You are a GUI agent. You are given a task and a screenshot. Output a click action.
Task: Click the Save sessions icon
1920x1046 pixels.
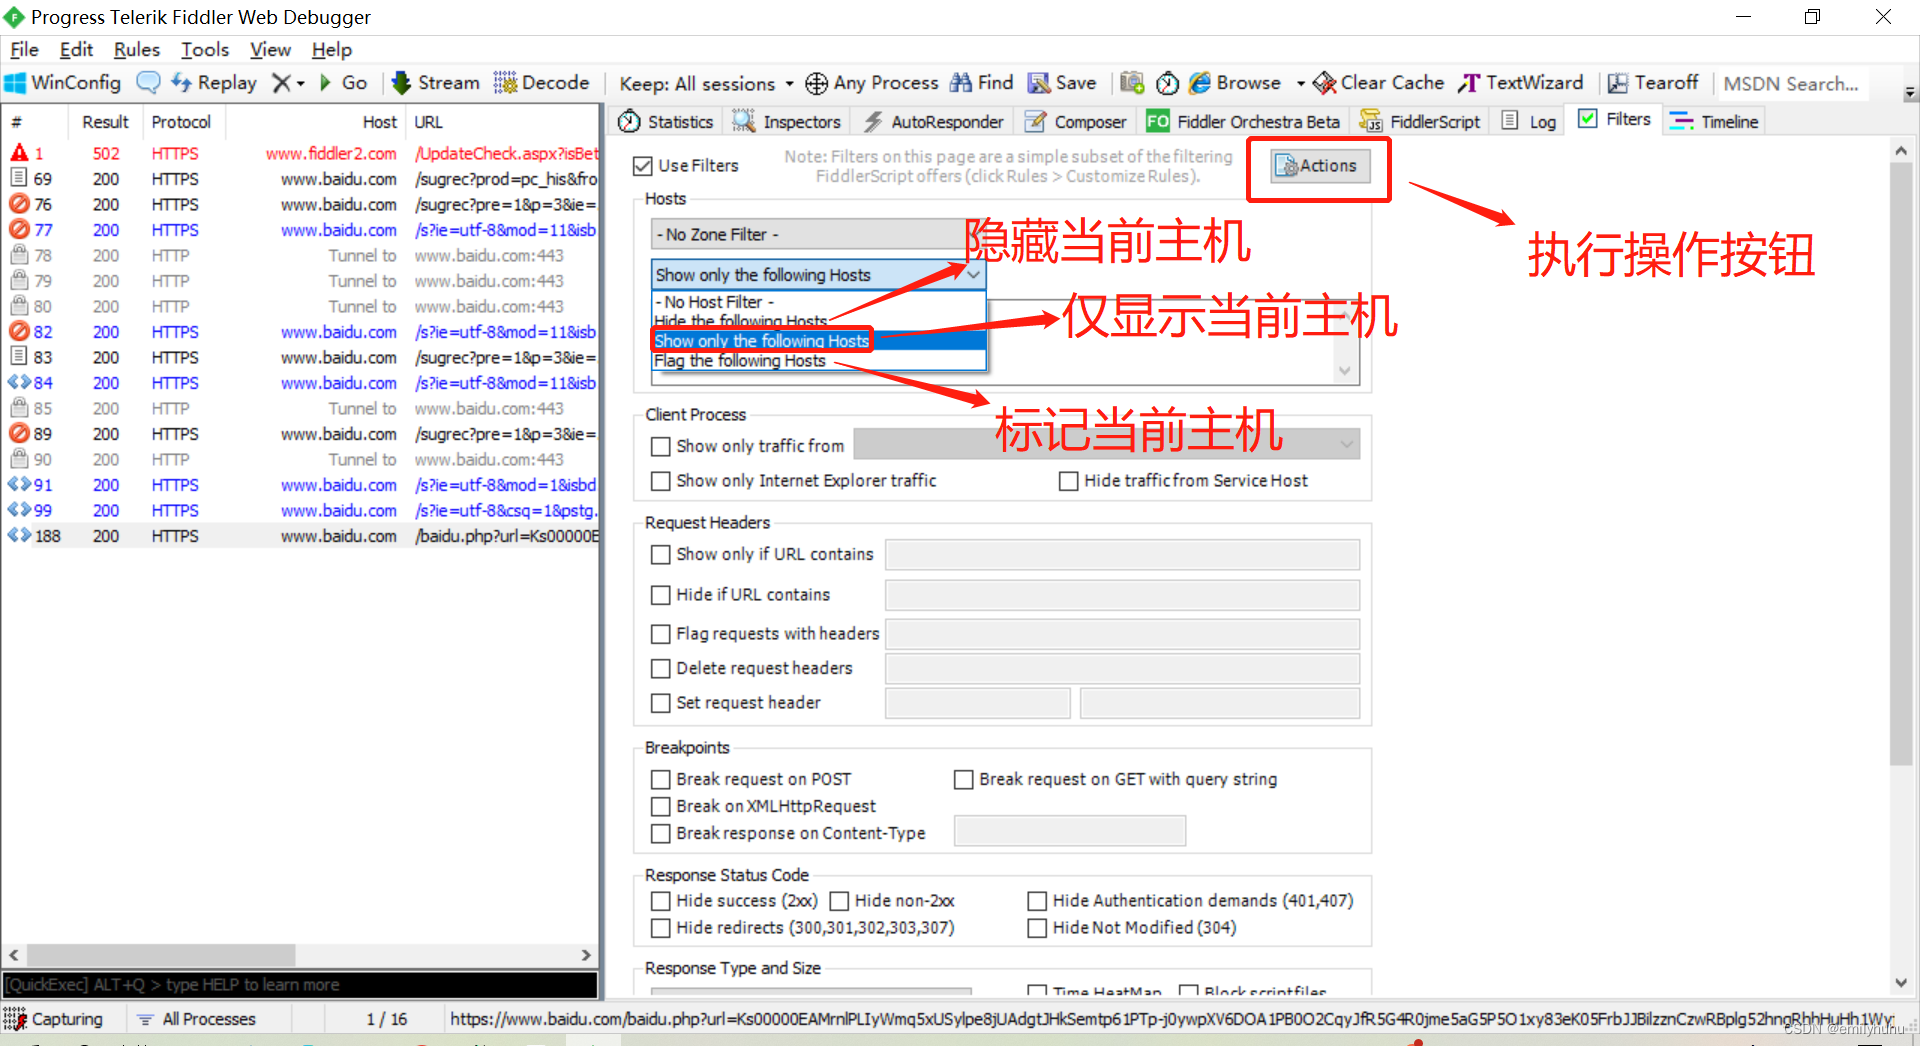pos(1039,83)
